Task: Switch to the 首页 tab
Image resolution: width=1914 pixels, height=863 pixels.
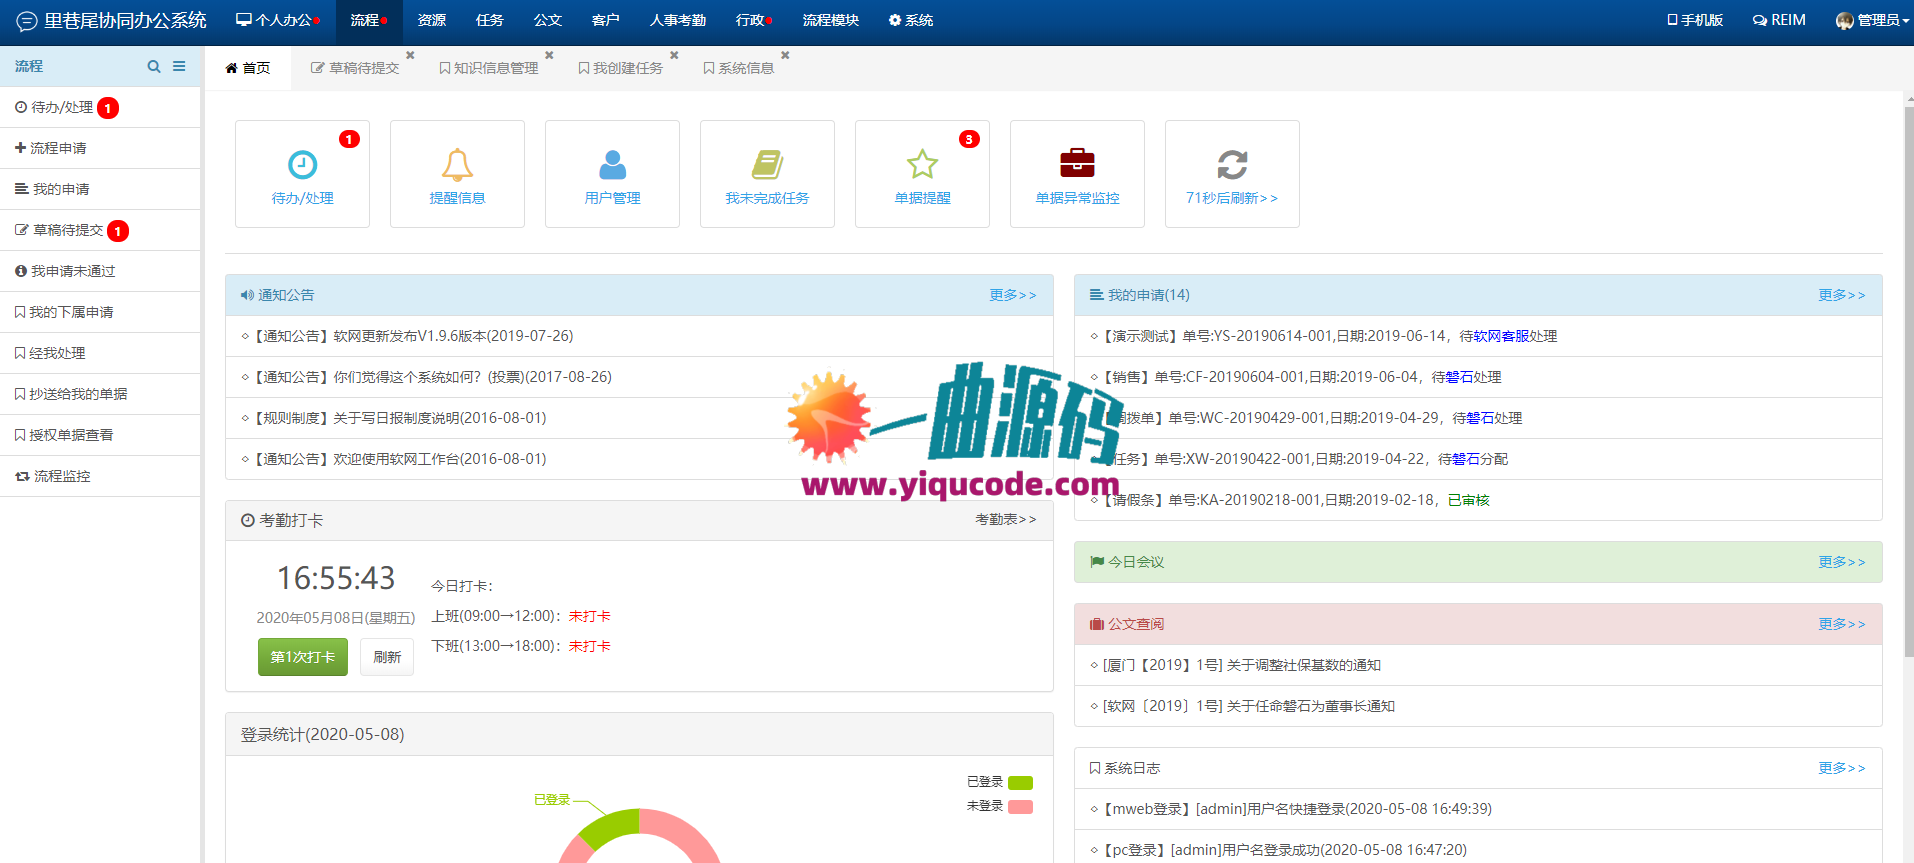Action: 248,68
